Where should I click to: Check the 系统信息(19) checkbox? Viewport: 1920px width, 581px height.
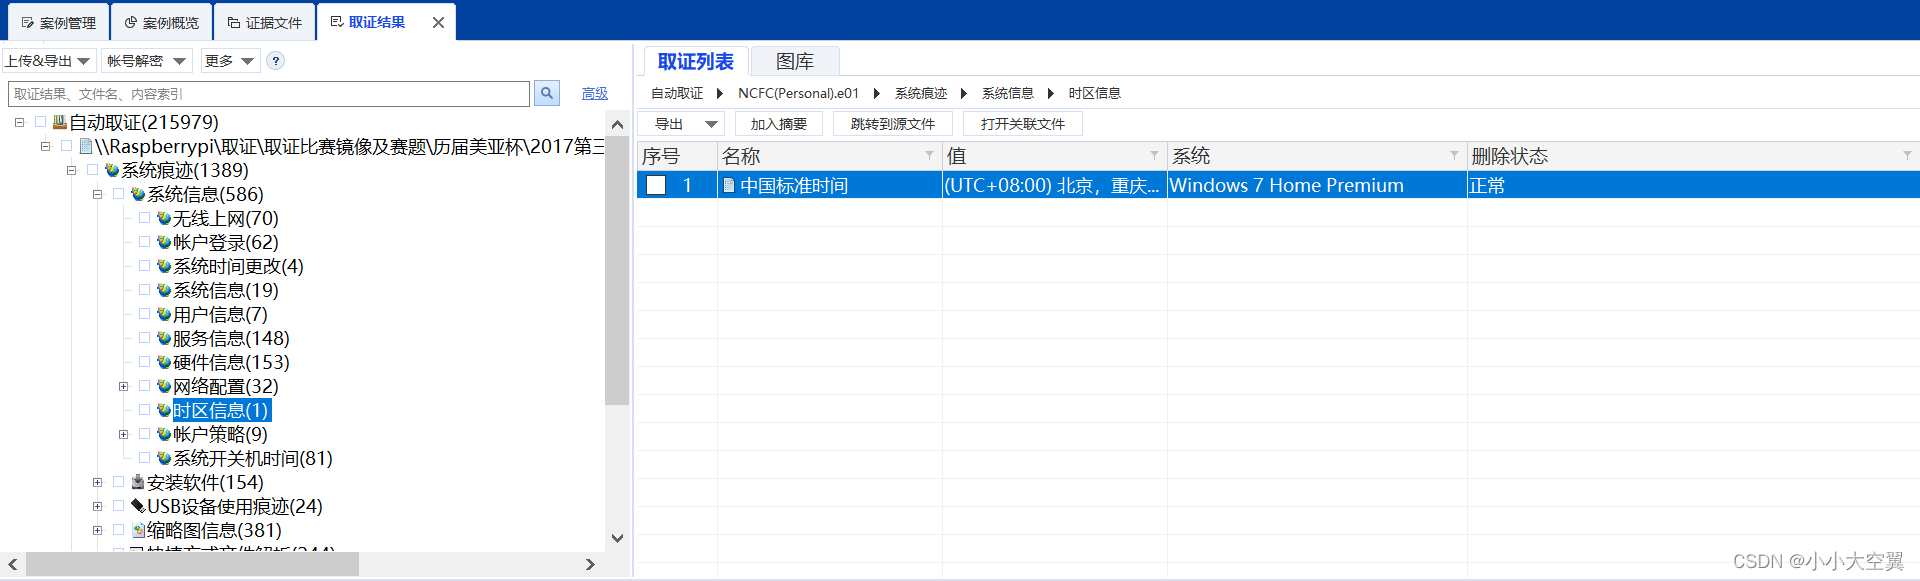tap(145, 290)
